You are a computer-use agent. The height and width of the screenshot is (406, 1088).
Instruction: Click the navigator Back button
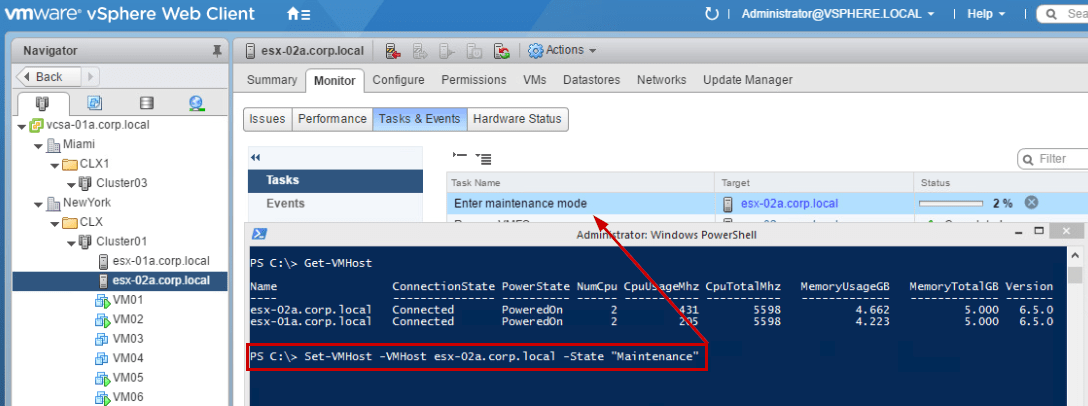coord(49,76)
